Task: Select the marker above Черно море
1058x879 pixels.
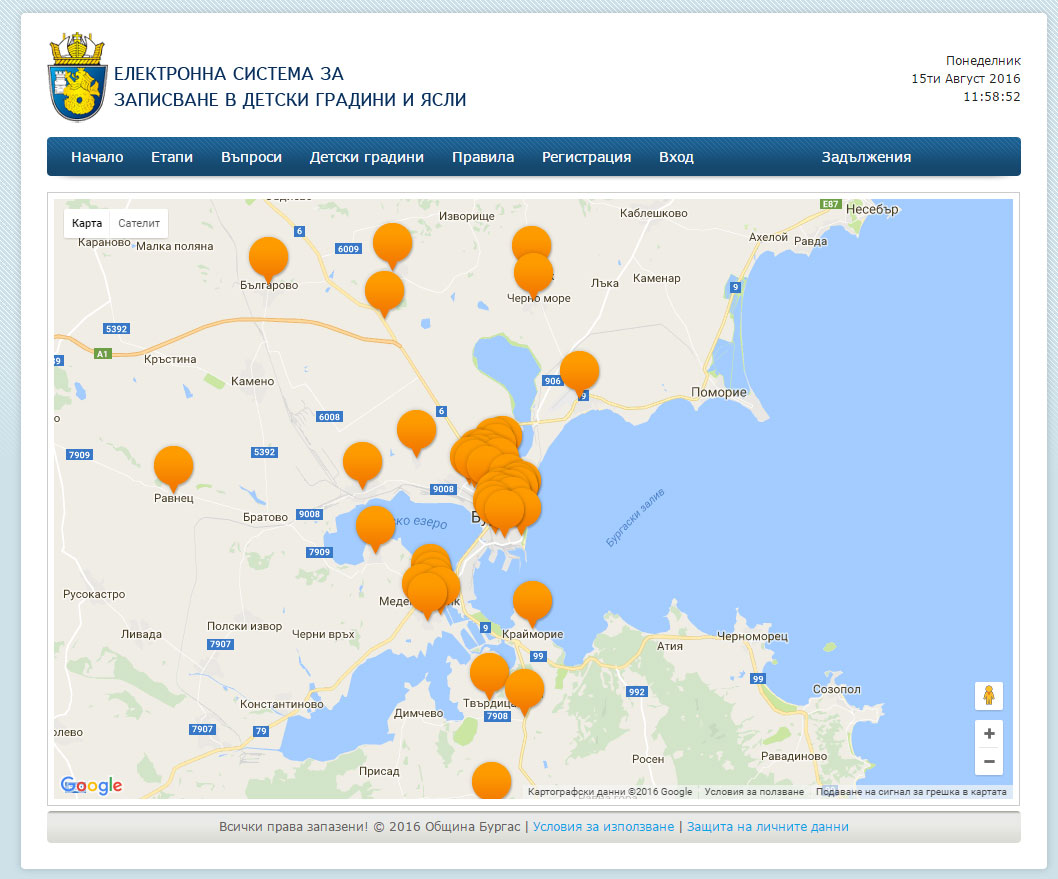Action: (533, 273)
